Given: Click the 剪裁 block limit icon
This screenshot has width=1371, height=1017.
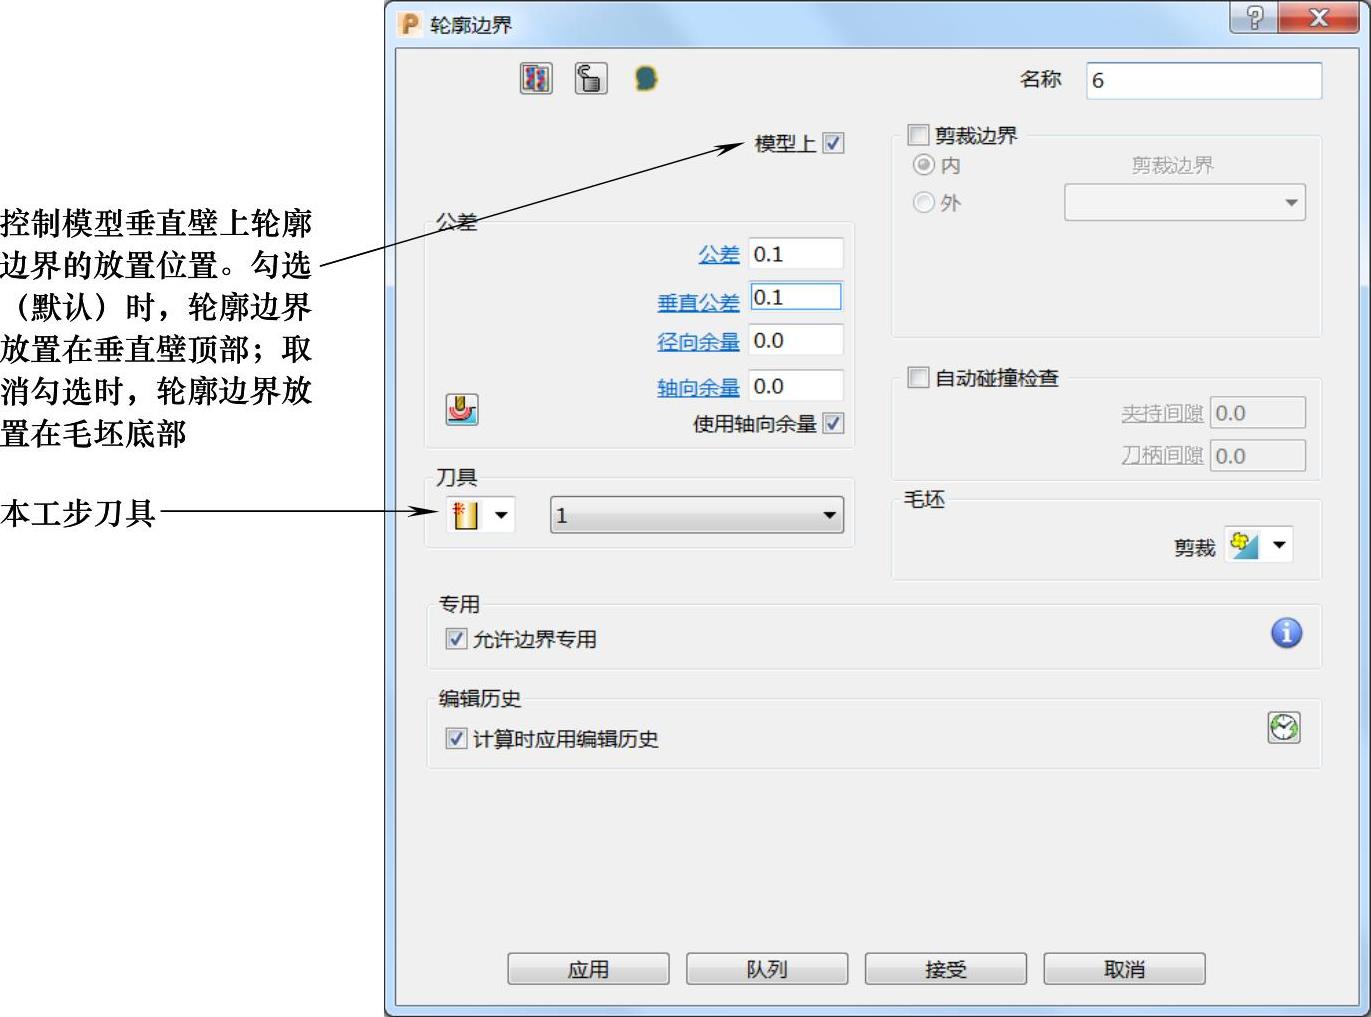Looking at the screenshot, I should [x=1244, y=545].
